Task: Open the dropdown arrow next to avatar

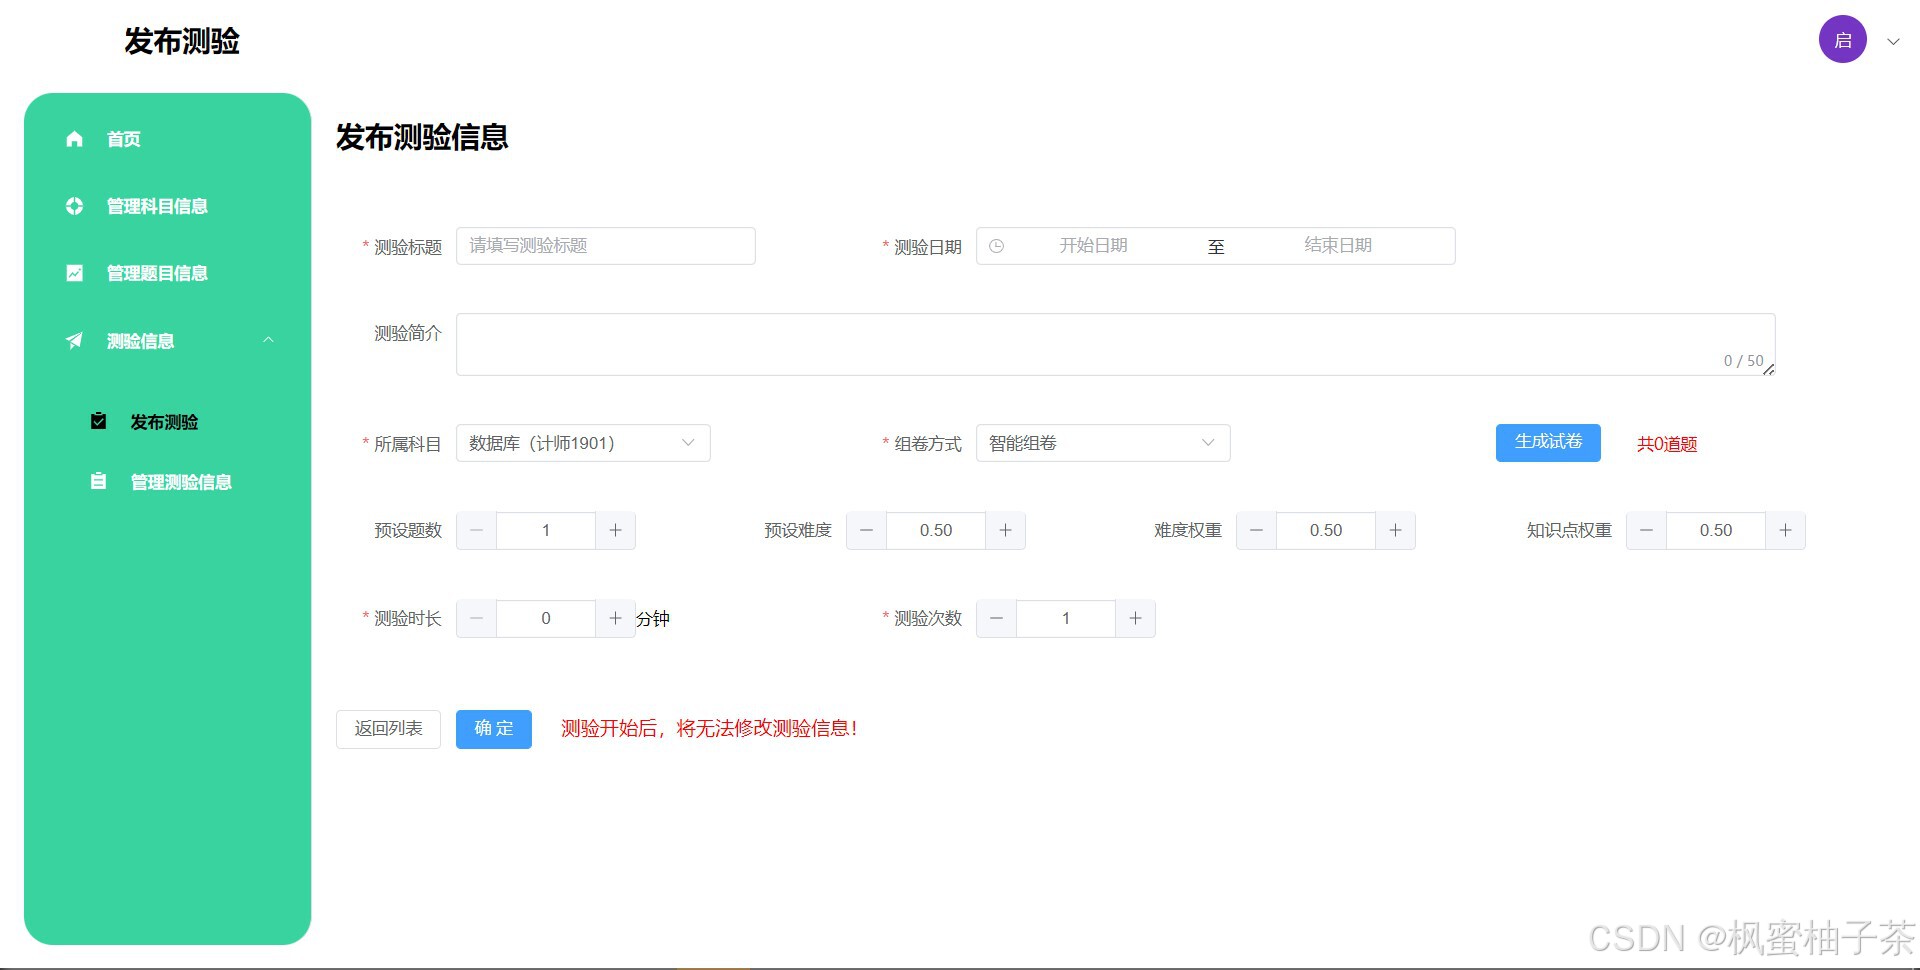Action: 1893,42
